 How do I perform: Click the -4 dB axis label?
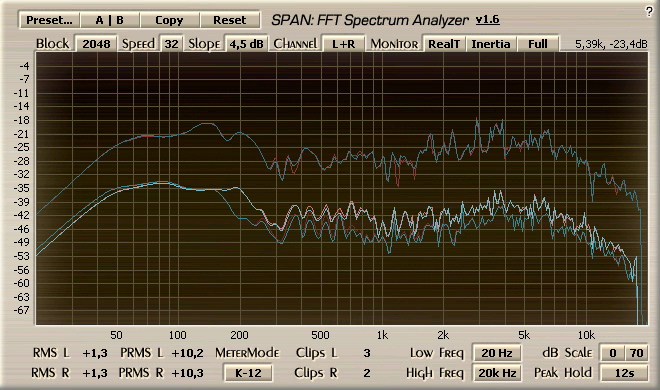pyautogui.click(x=24, y=66)
